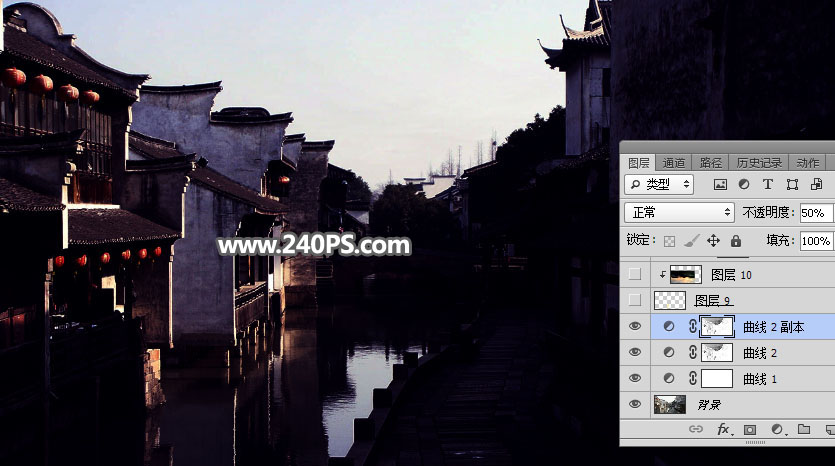Select the layer name 曲线 2 副本
The width and height of the screenshot is (835, 466).
coord(773,327)
